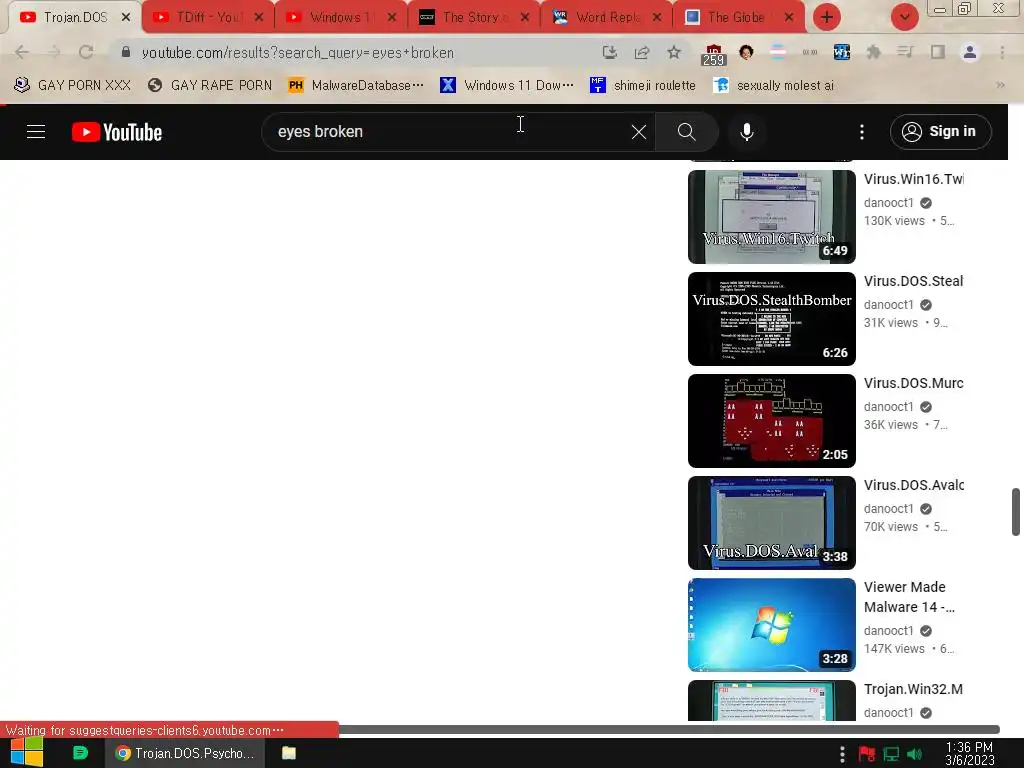Click the YouTube logo
This screenshot has width=1024, height=768.
117,132
